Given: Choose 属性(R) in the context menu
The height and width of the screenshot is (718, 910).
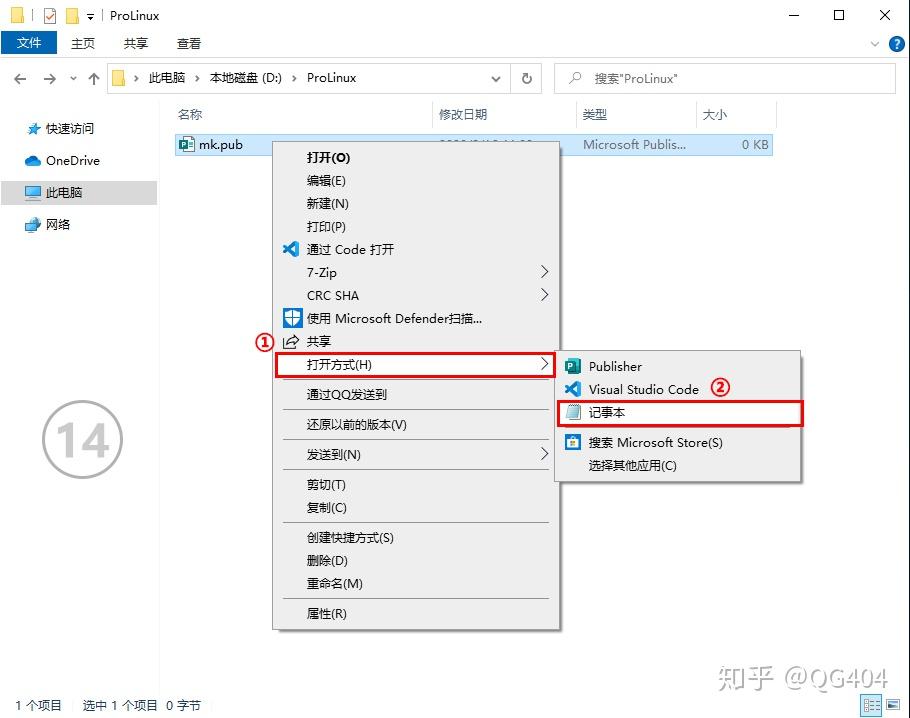Looking at the screenshot, I should point(326,614).
